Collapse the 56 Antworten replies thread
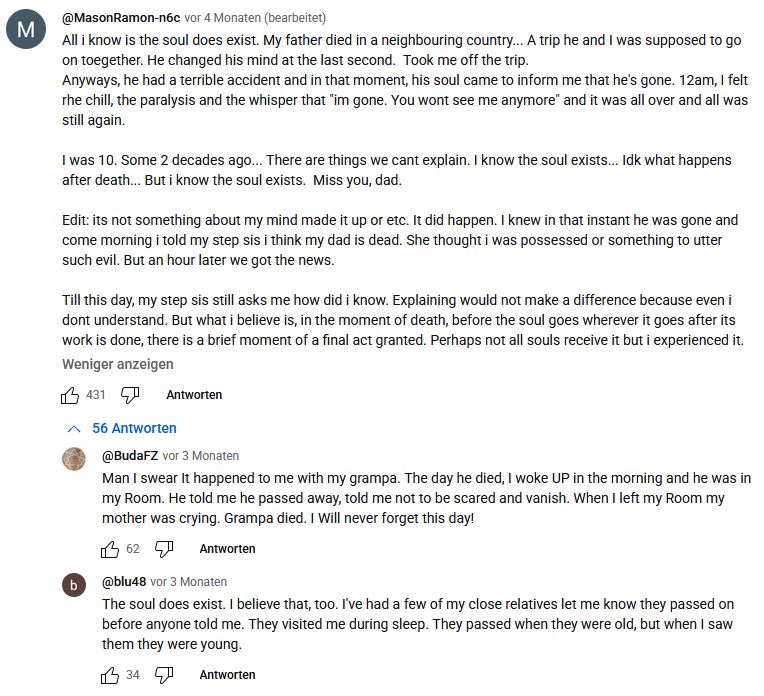This screenshot has width=764, height=696. (121, 428)
